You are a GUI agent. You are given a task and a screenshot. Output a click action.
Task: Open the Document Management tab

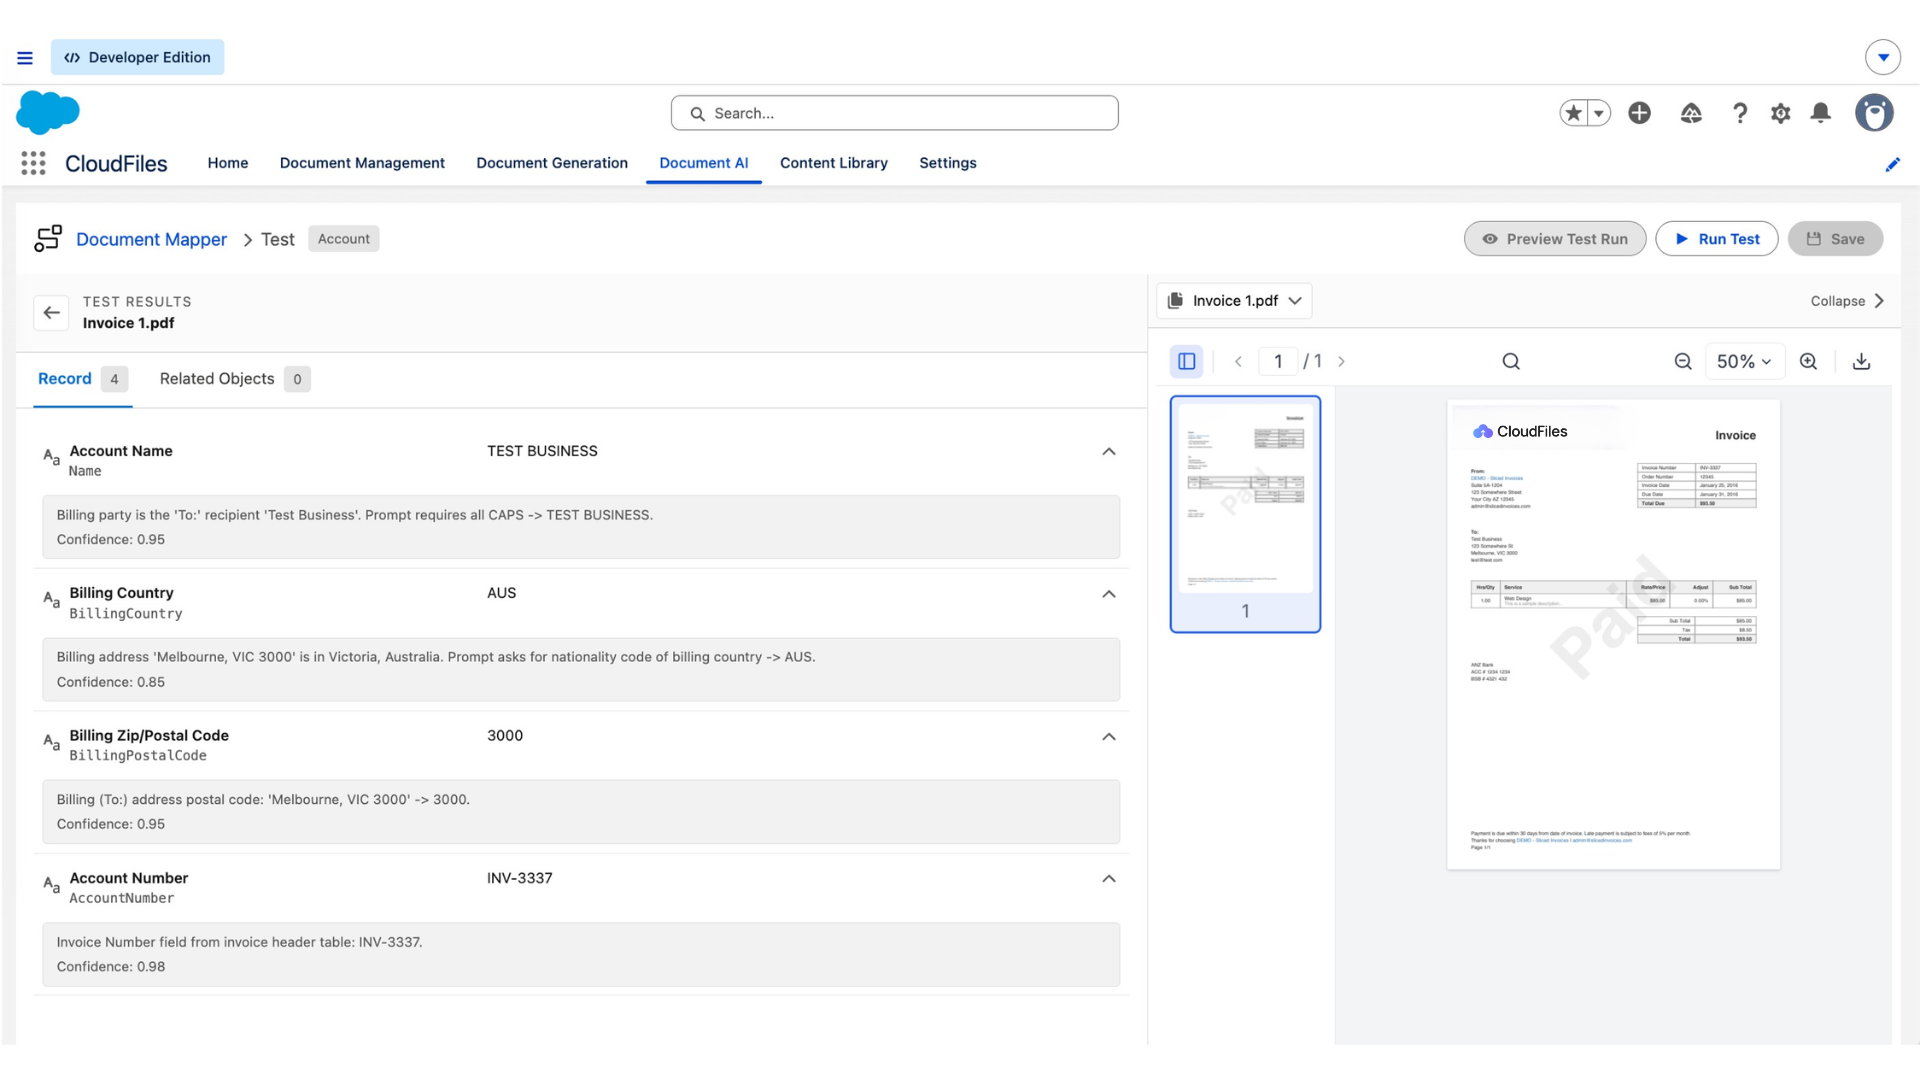362,163
